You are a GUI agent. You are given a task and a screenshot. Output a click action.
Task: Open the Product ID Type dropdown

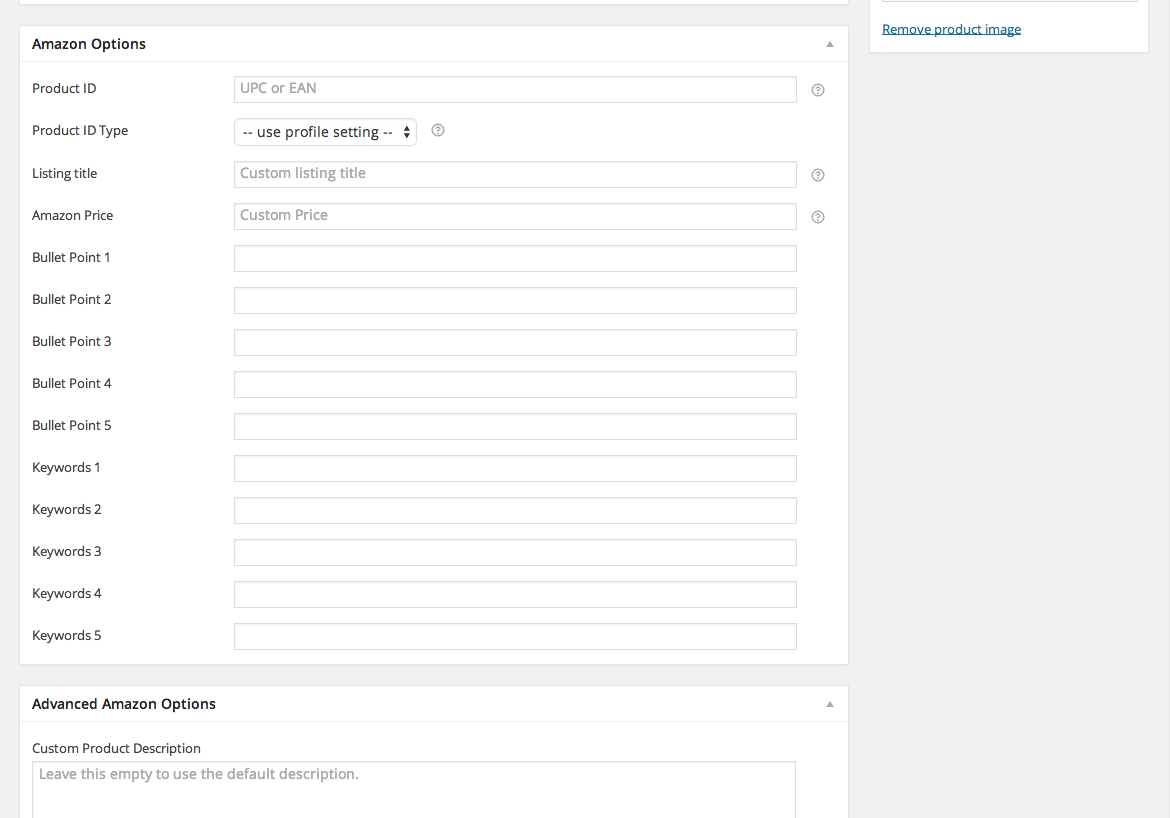325,132
